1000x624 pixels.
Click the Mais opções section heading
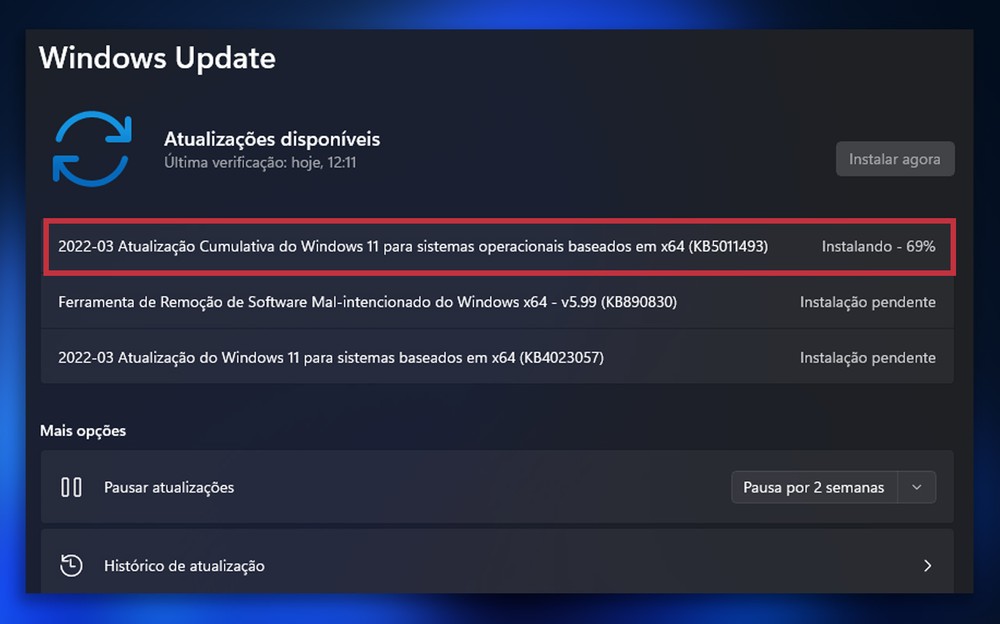pyautogui.click(x=83, y=431)
